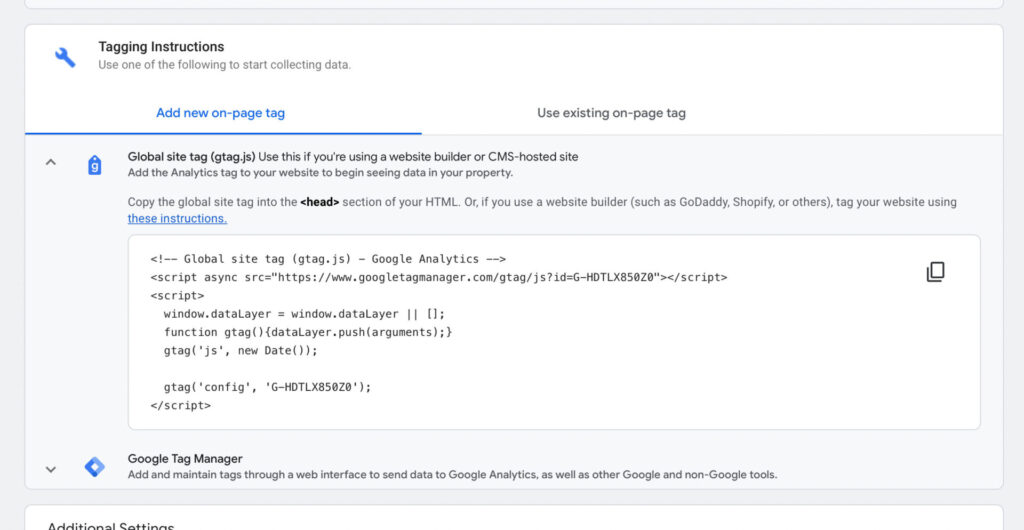1024x530 pixels.
Task: Click the Google Tag Manager heading
Action: pyautogui.click(x=185, y=459)
